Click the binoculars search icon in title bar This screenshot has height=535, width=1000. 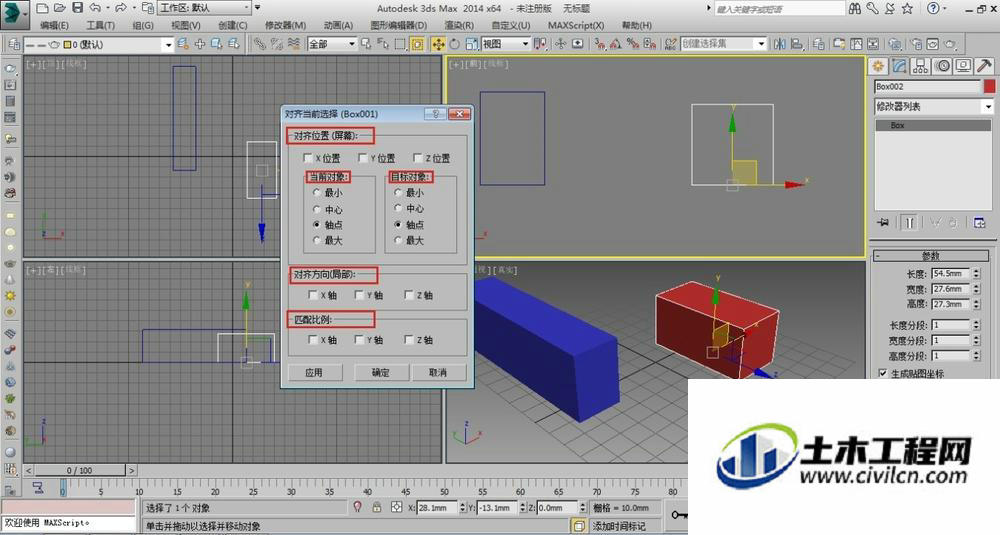click(855, 8)
